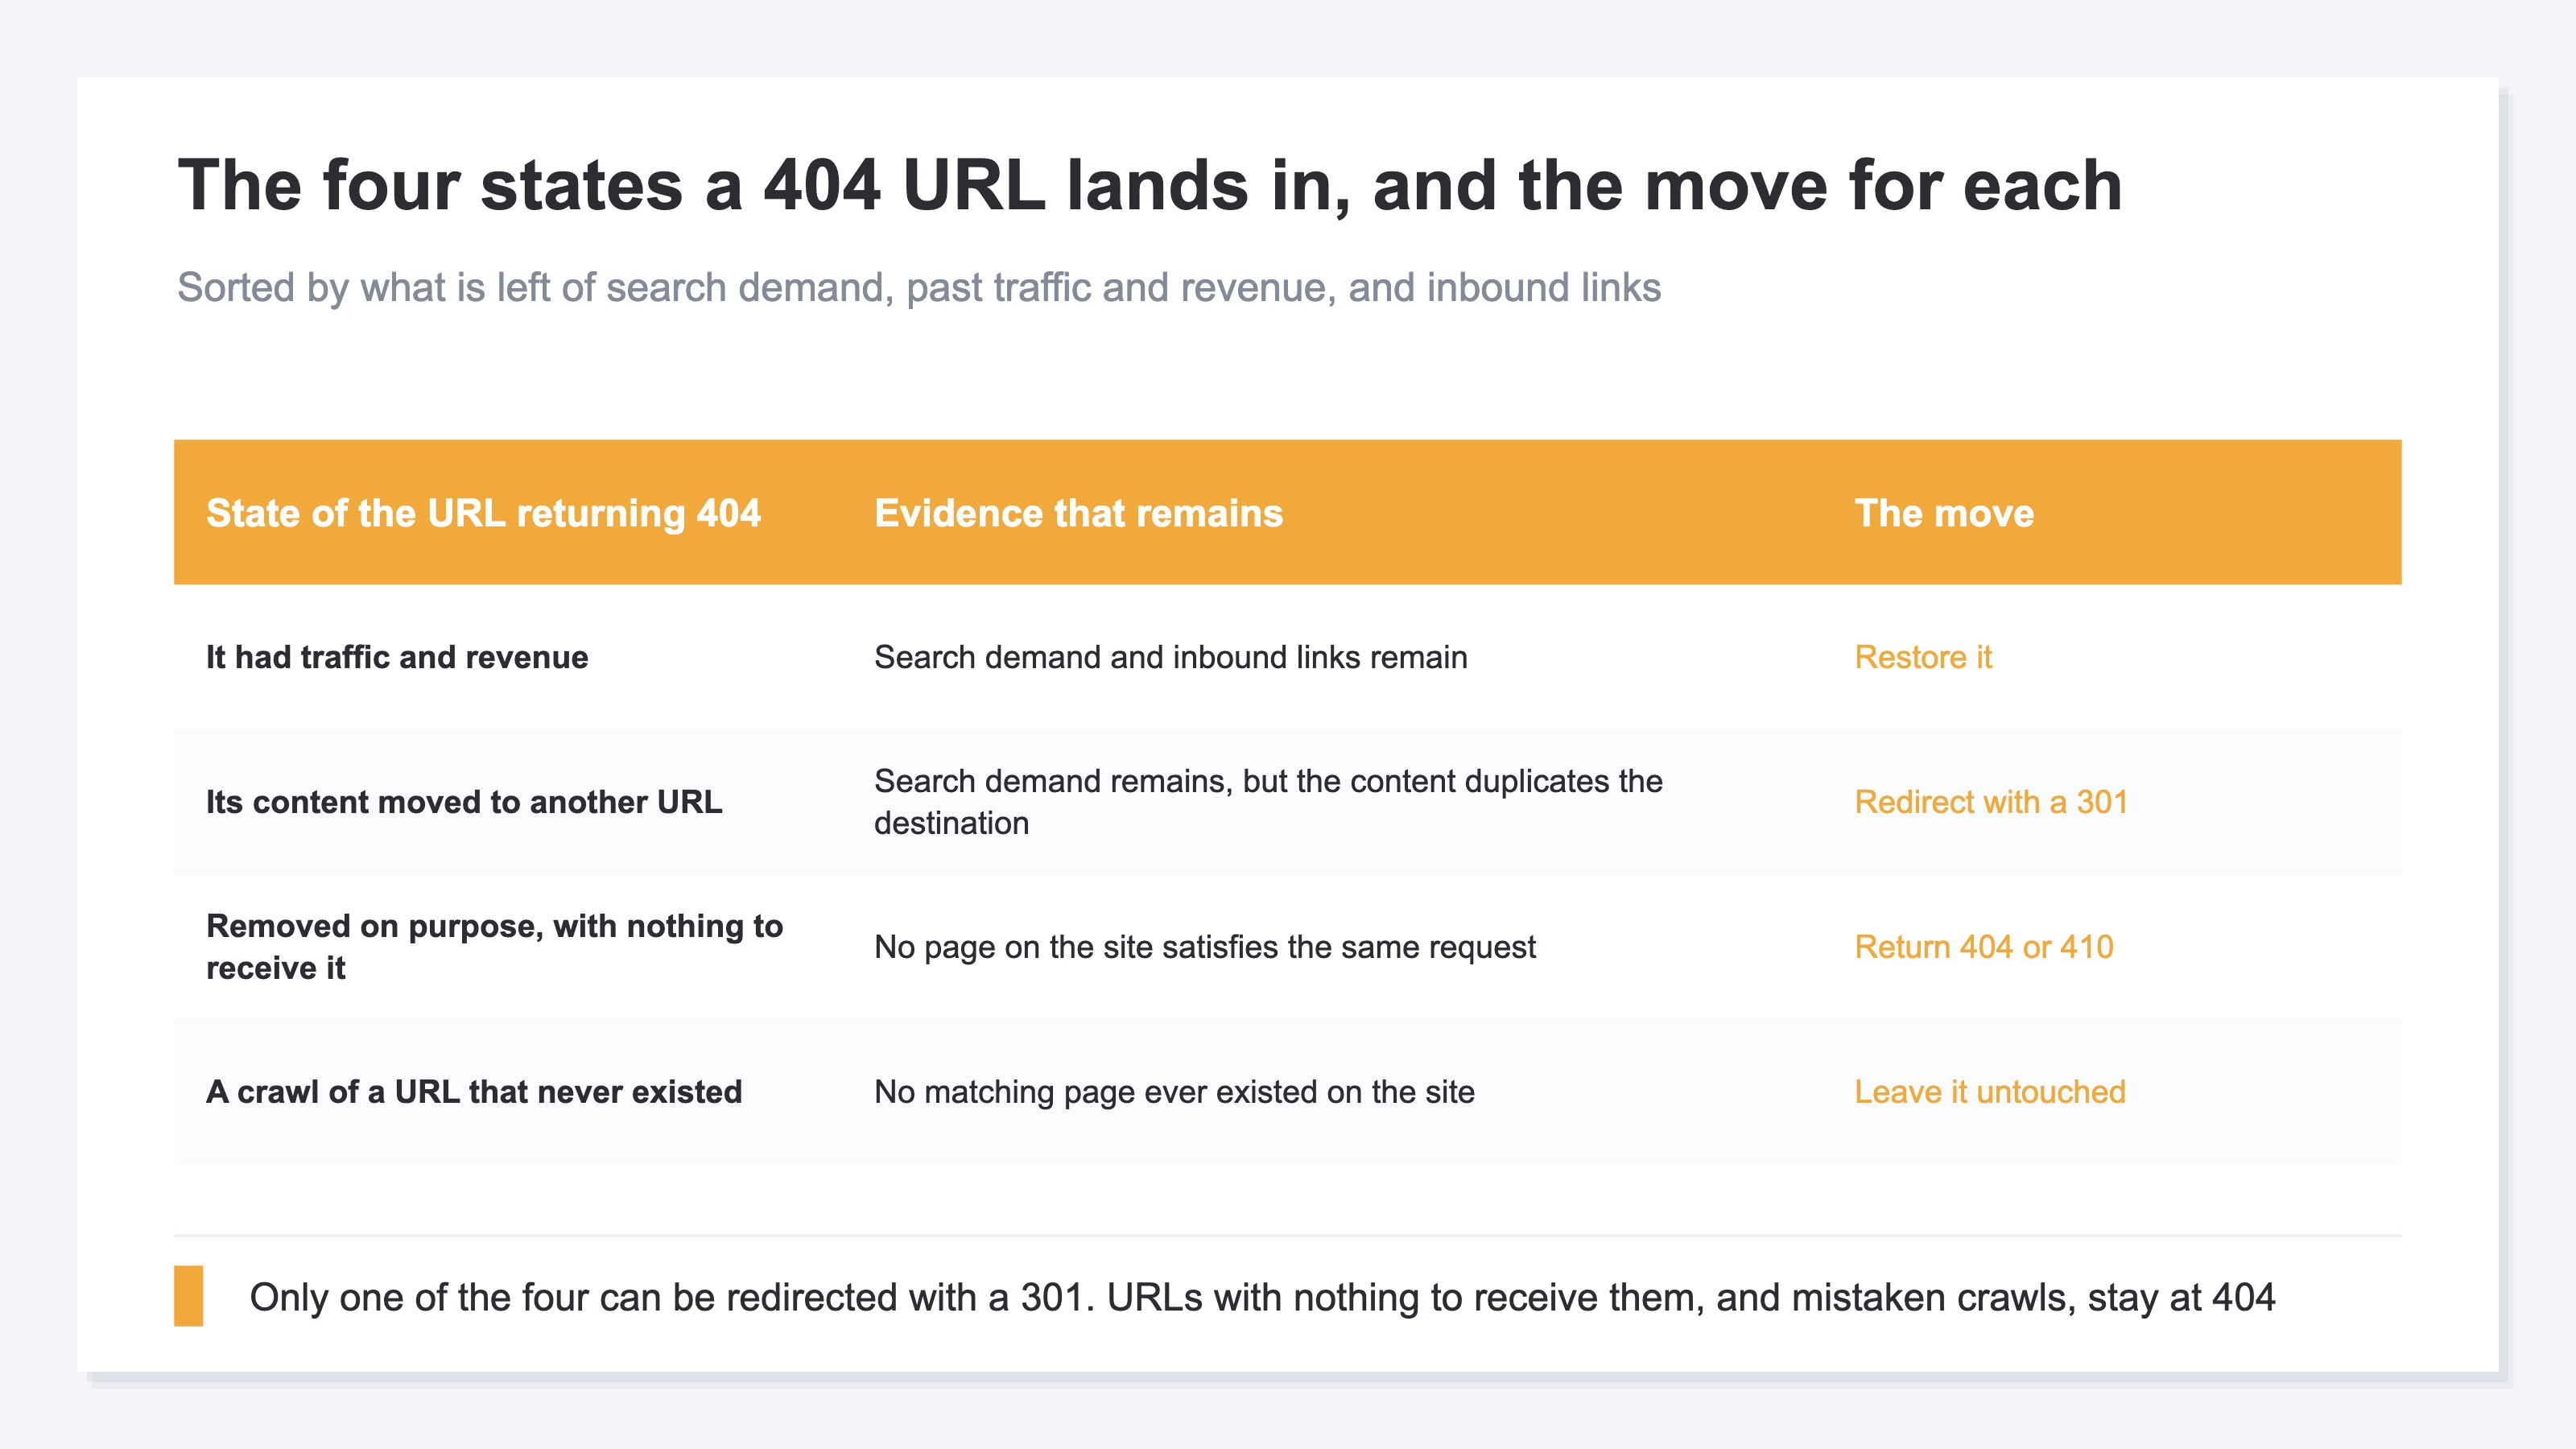Click the cell about content duplicating the destination
2576x1449 pixels.
1268,802
